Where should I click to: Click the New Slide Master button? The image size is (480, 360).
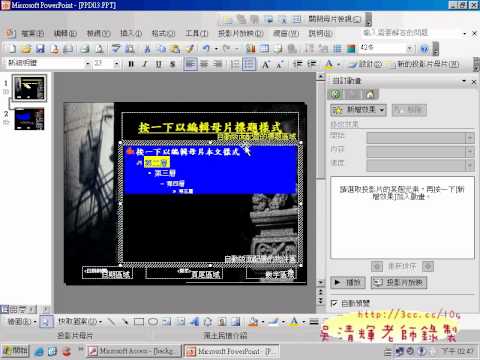[424, 64]
